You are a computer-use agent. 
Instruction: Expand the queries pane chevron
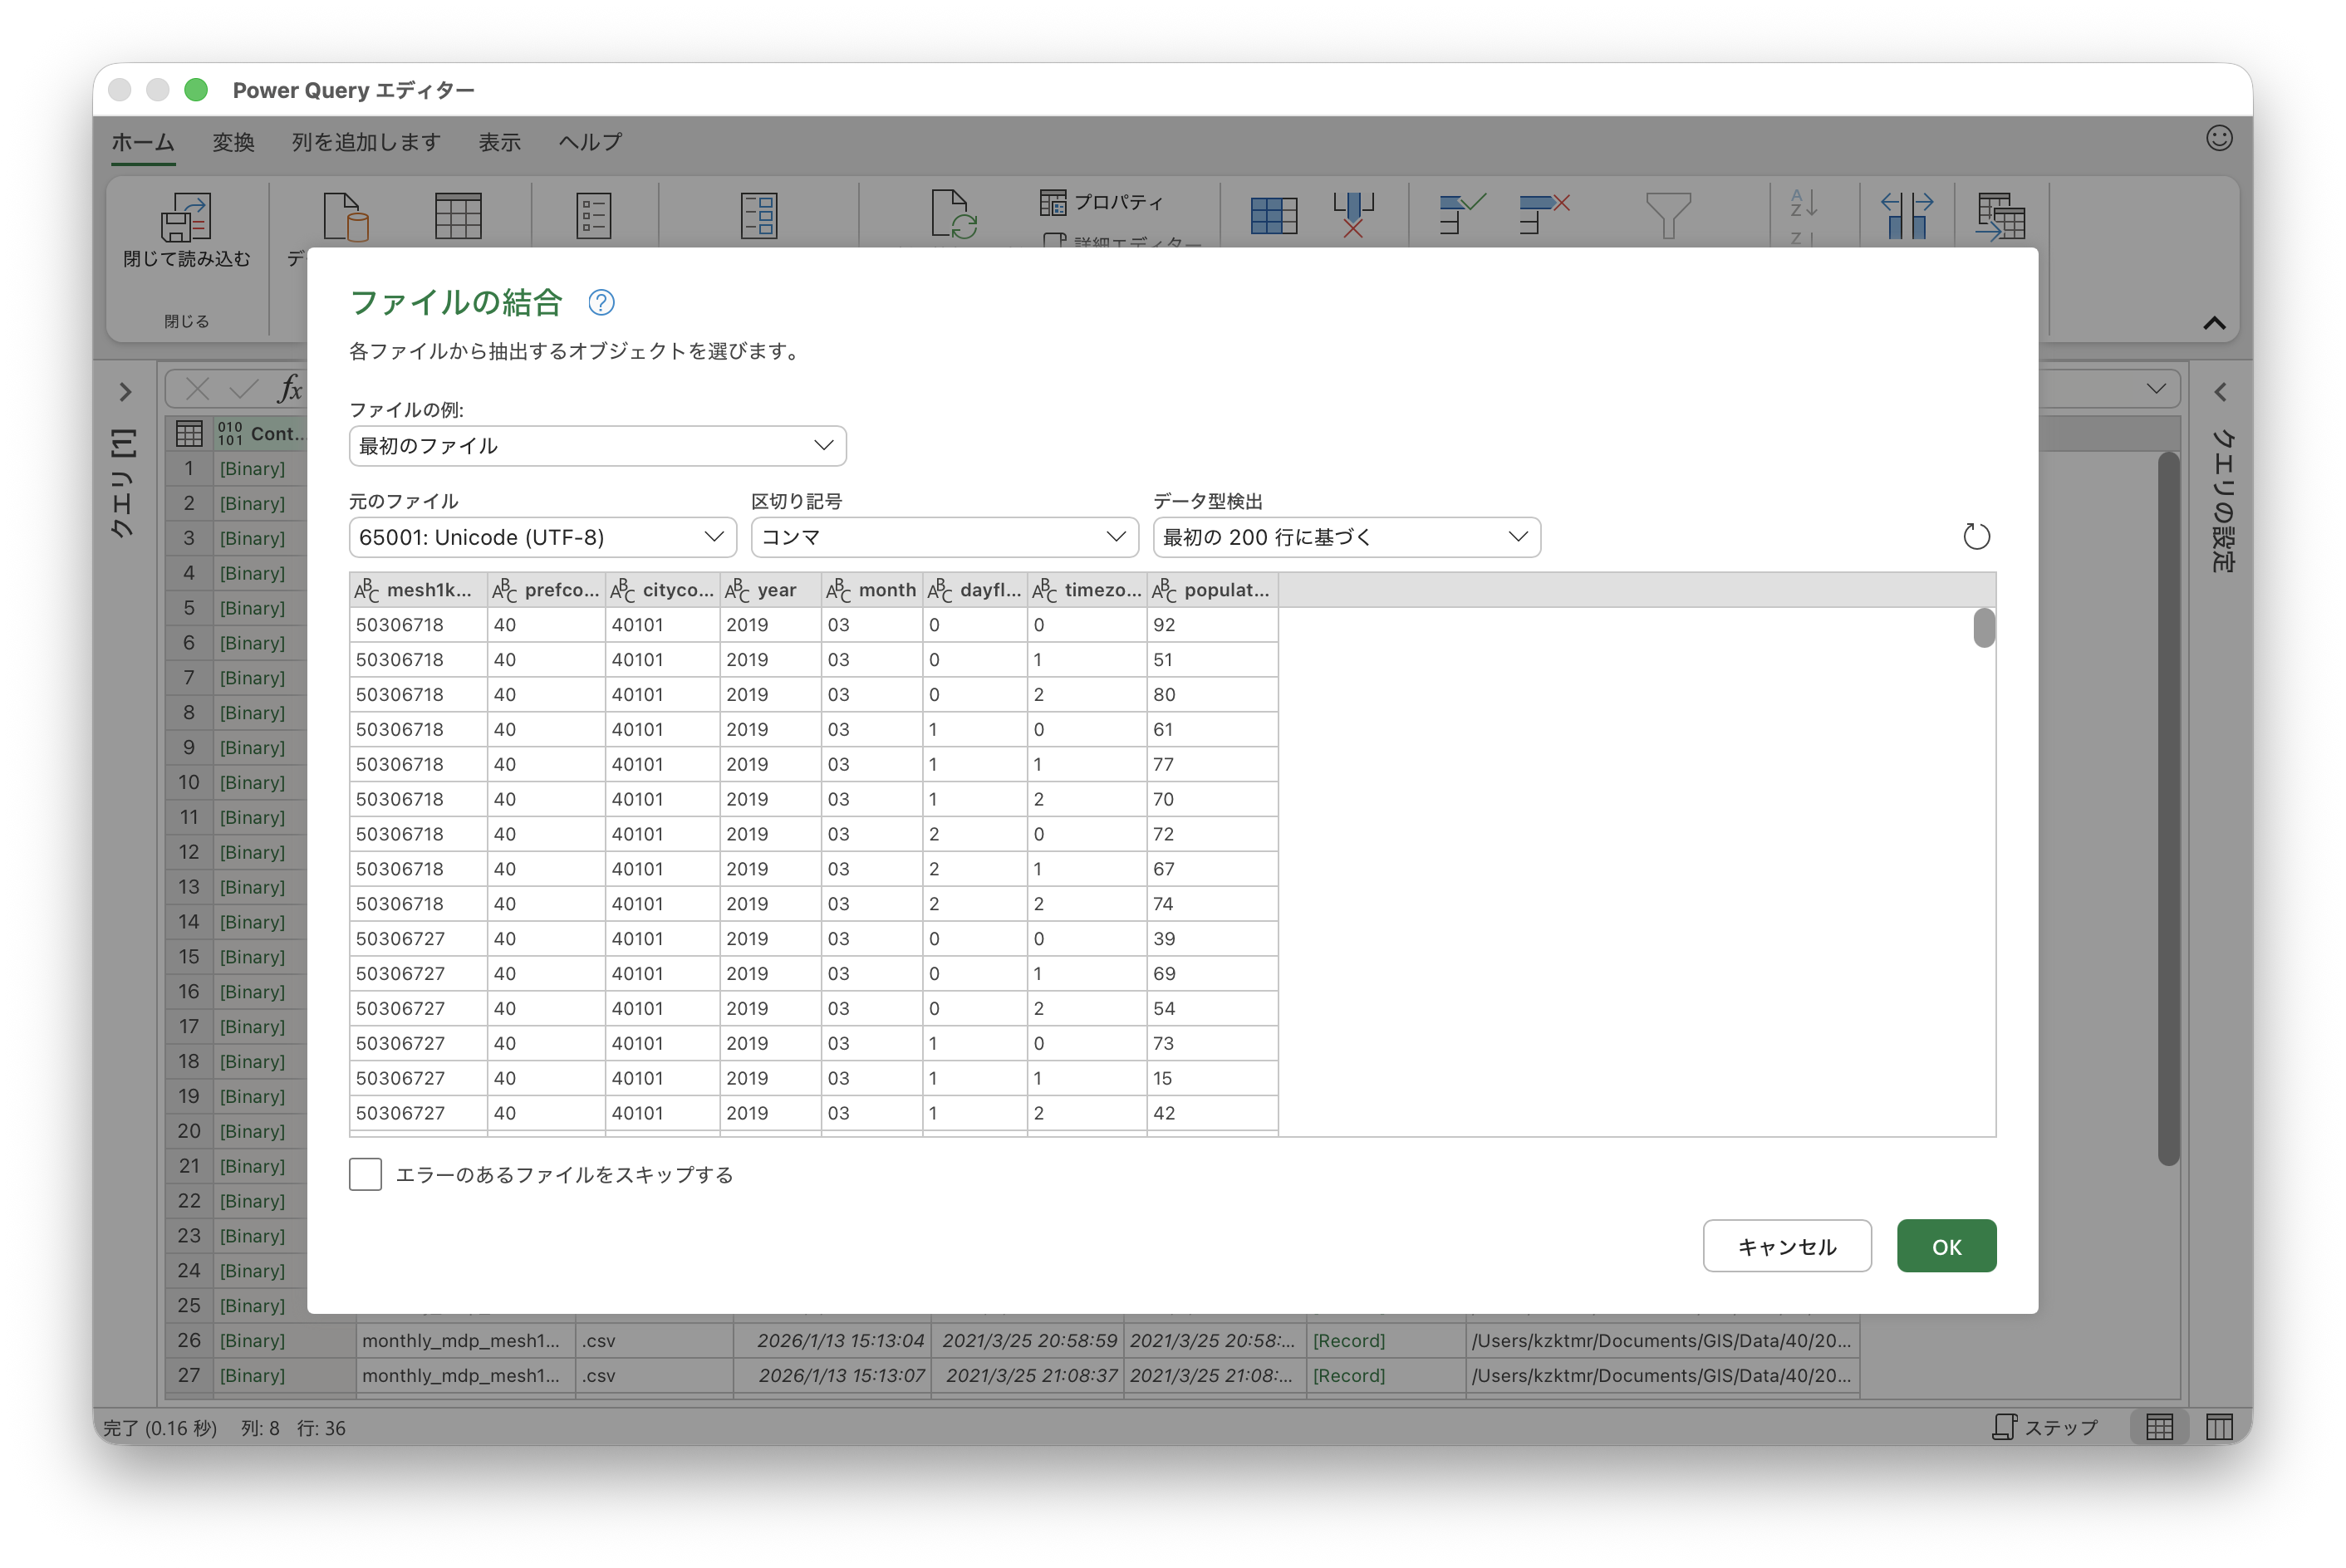[x=125, y=392]
